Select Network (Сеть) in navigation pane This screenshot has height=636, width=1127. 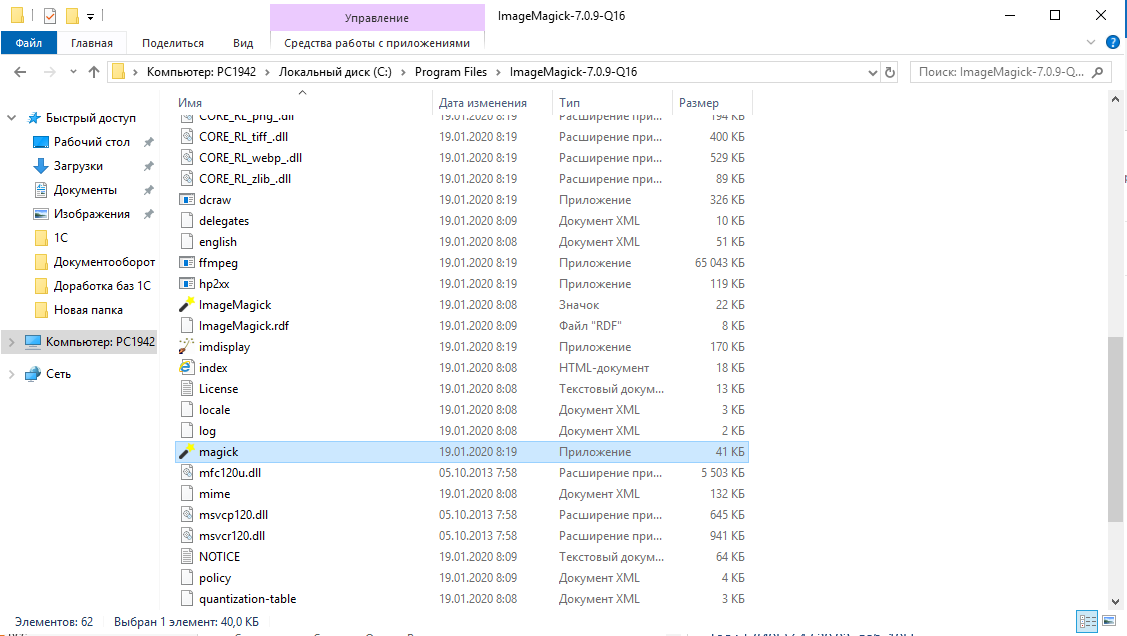[x=58, y=374]
